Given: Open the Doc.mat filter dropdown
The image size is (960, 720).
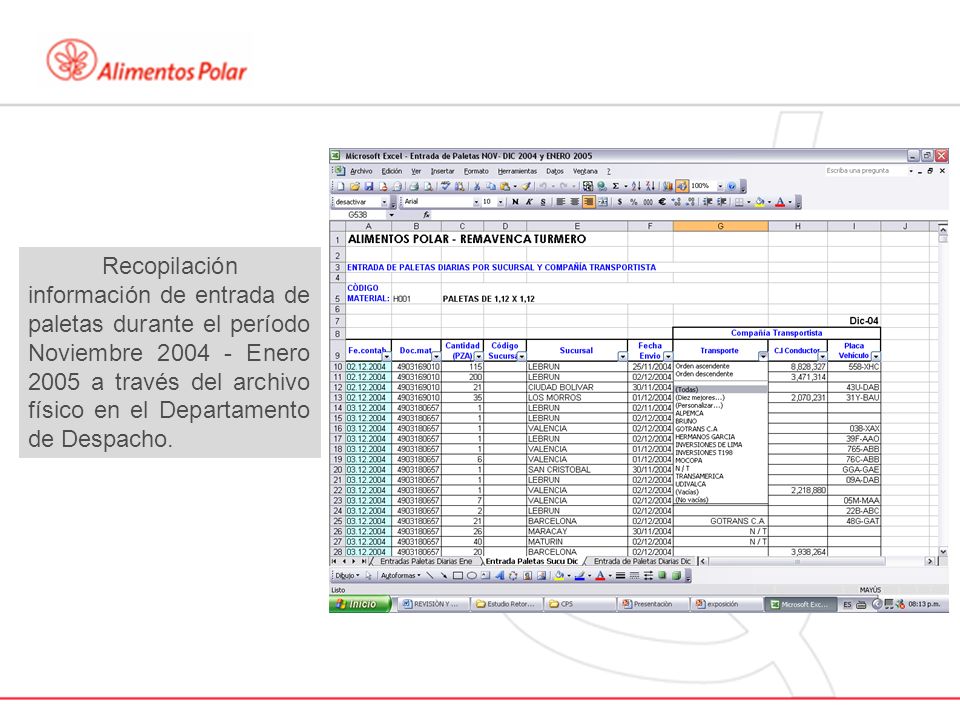Looking at the screenshot, I should tap(436, 356).
